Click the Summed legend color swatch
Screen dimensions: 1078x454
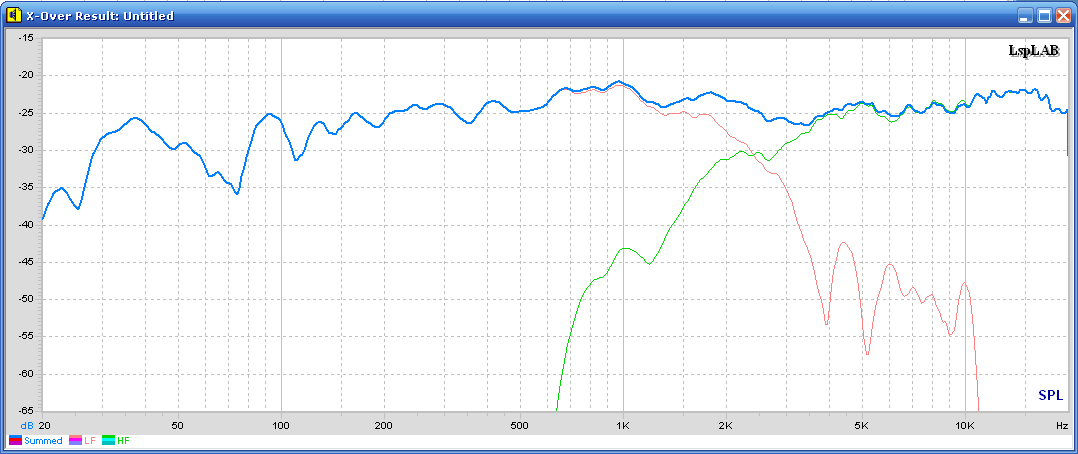point(15,441)
